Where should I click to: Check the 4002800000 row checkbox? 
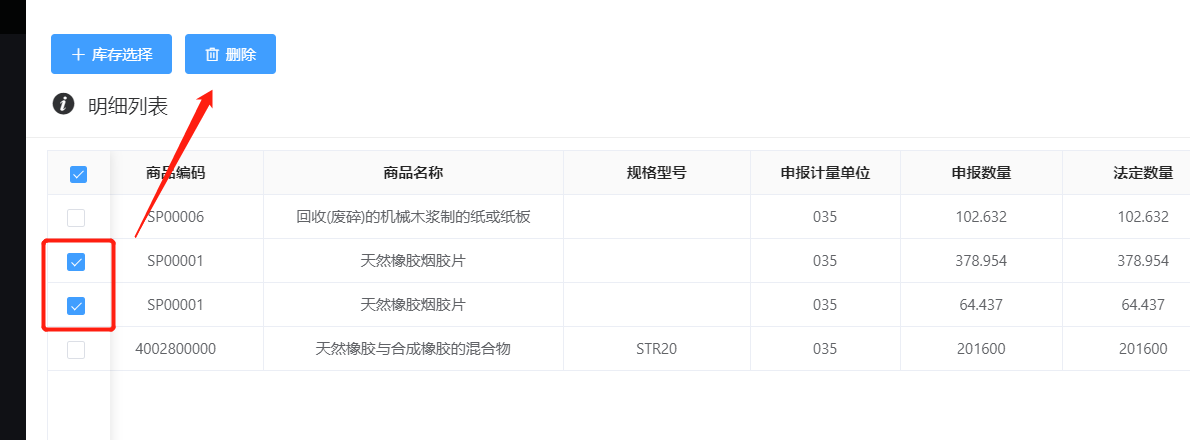pyautogui.click(x=76, y=350)
